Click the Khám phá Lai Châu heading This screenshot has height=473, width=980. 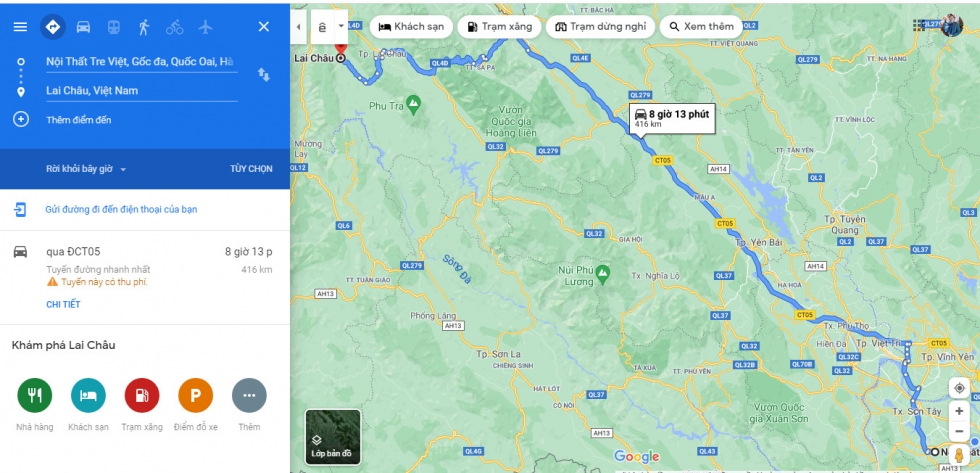63,345
